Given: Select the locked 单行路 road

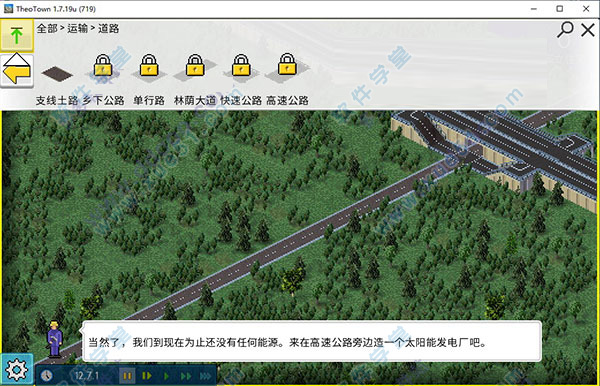Looking at the screenshot, I should tap(149, 67).
